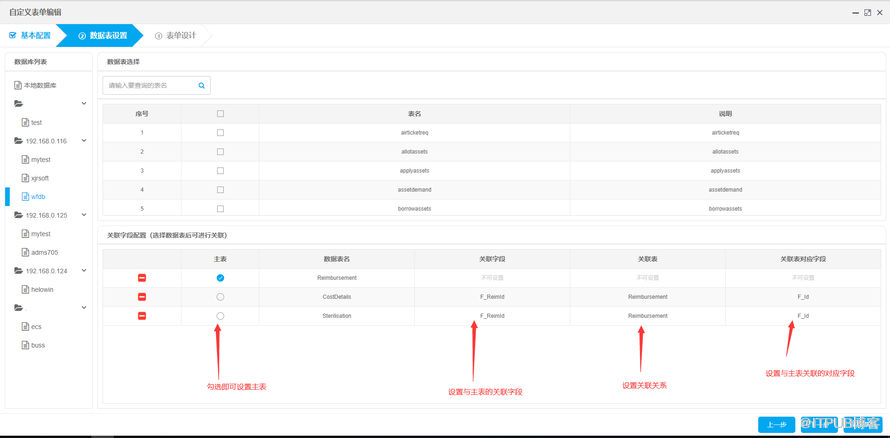Maximize the 自定义表单编辑 dialog

[867, 12]
